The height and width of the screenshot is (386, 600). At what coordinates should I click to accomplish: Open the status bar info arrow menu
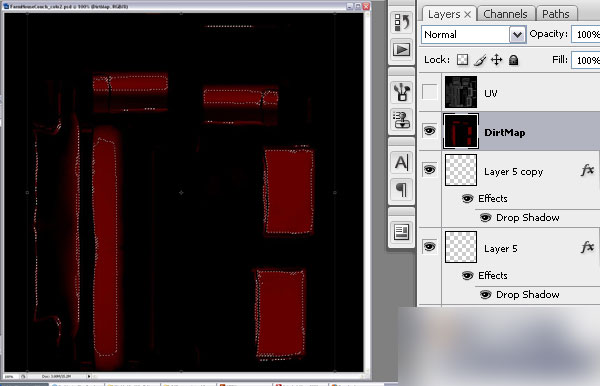pyautogui.click(x=89, y=376)
